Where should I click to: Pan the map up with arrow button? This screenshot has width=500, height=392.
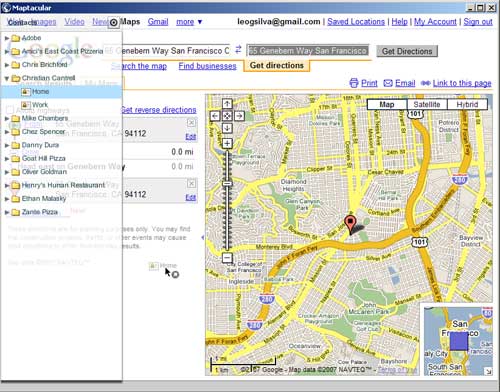coord(227,104)
